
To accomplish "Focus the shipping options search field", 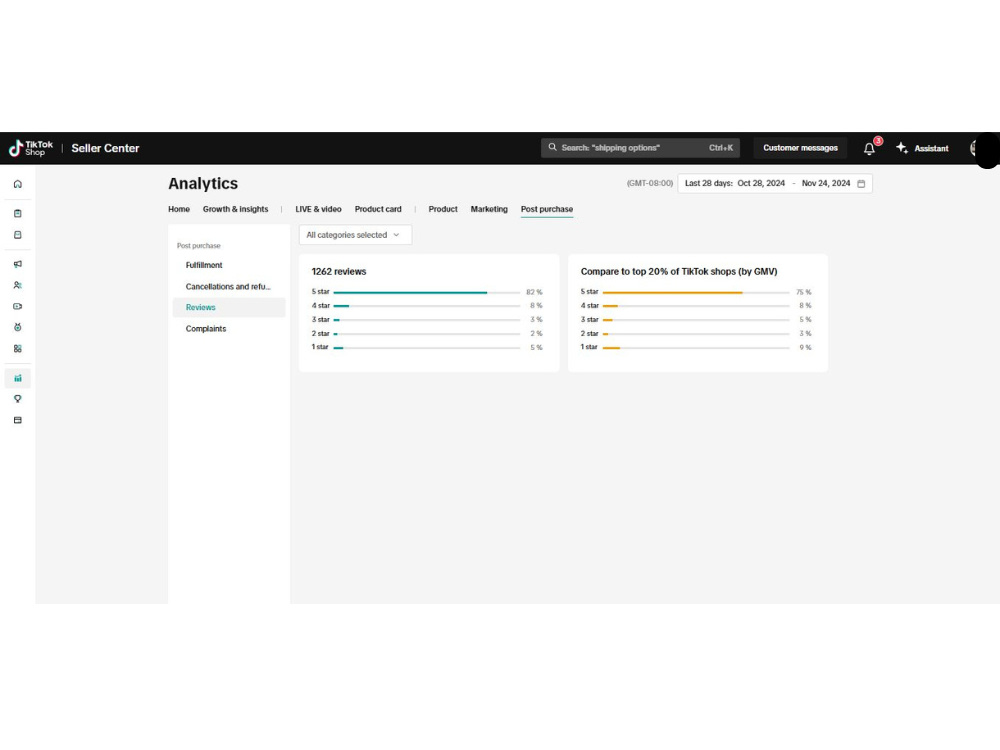I will [x=640, y=148].
